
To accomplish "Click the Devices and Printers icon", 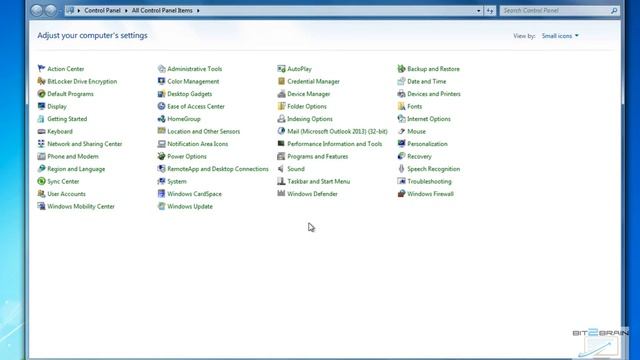I will (401, 94).
